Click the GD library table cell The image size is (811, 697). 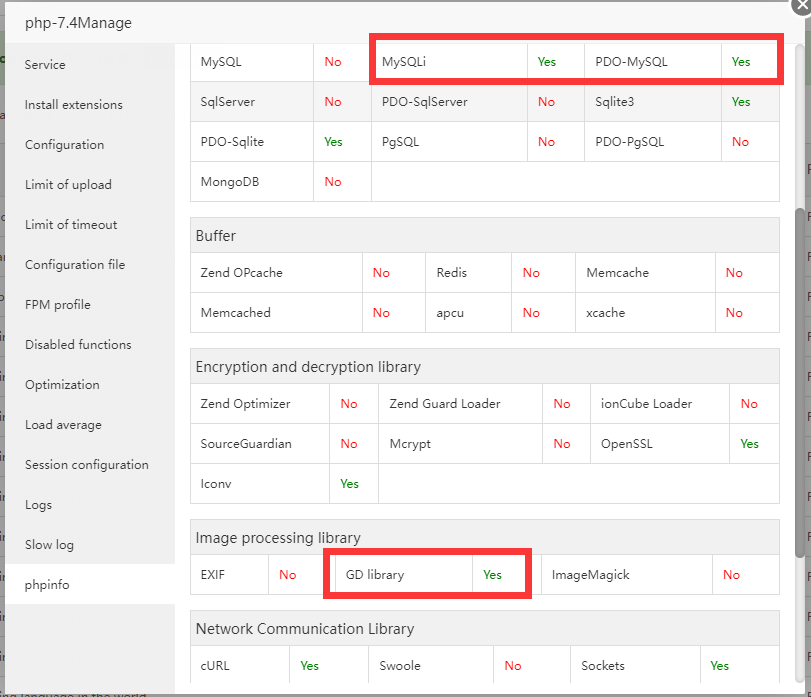click(375, 575)
